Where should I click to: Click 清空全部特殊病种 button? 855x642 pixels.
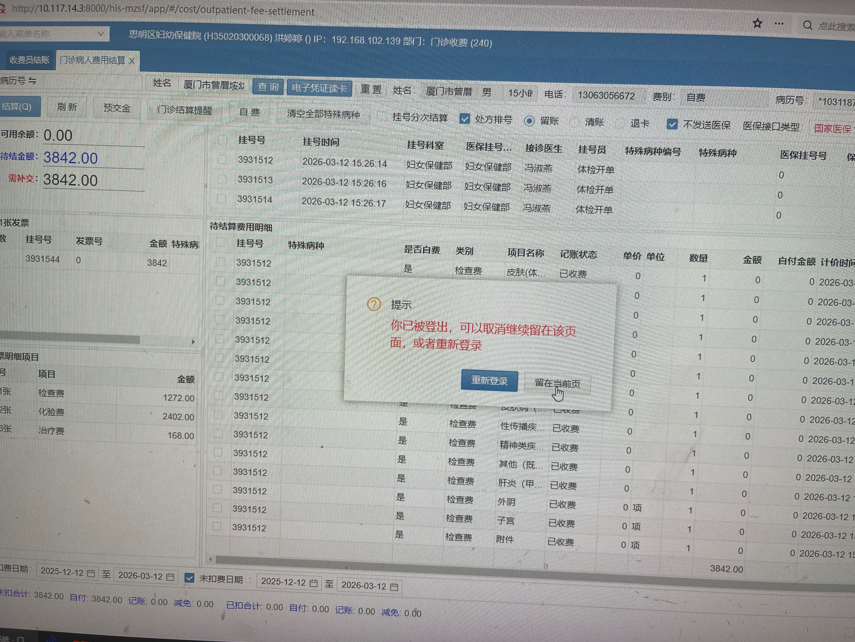click(x=323, y=114)
